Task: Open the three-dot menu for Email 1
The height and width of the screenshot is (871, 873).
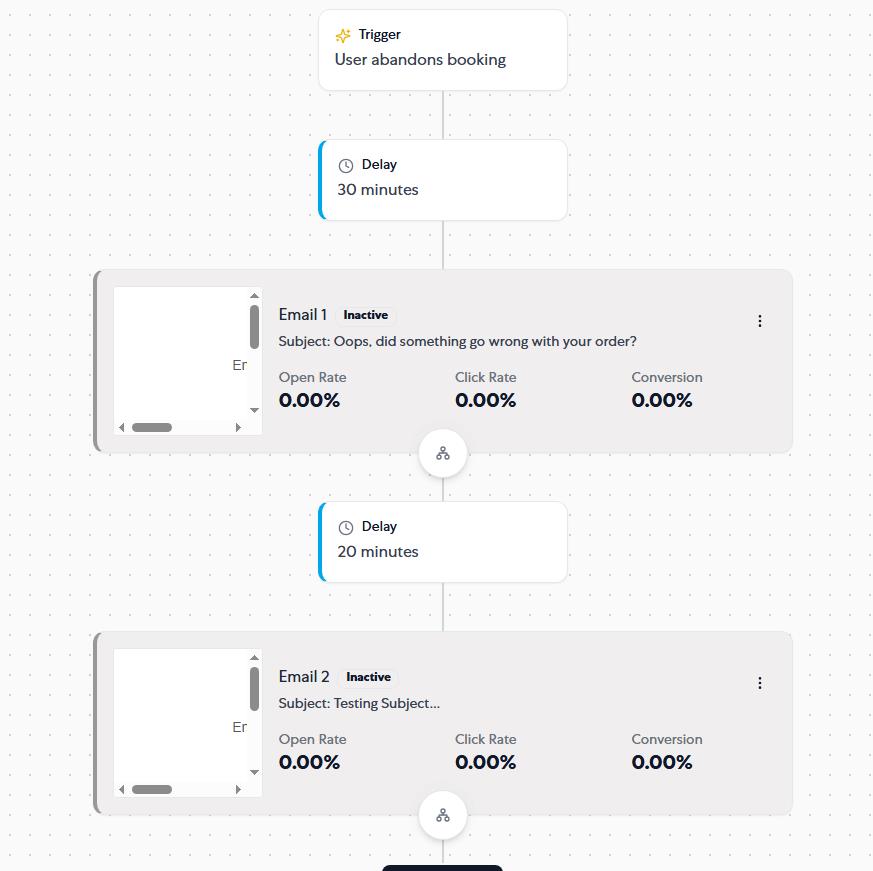Action: (x=759, y=321)
